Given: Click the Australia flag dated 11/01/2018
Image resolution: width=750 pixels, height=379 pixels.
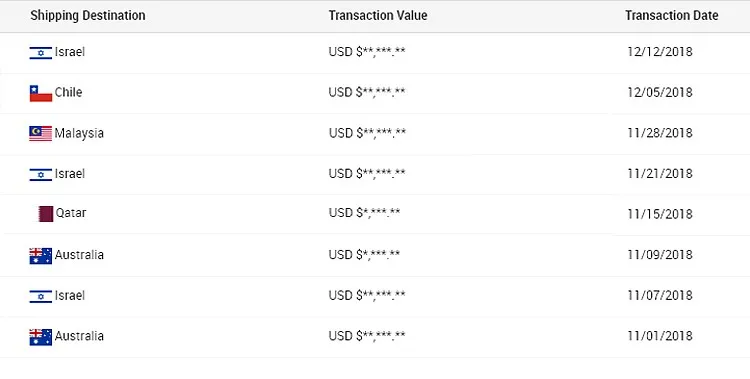Looking at the screenshot, I should click(41, 337).
